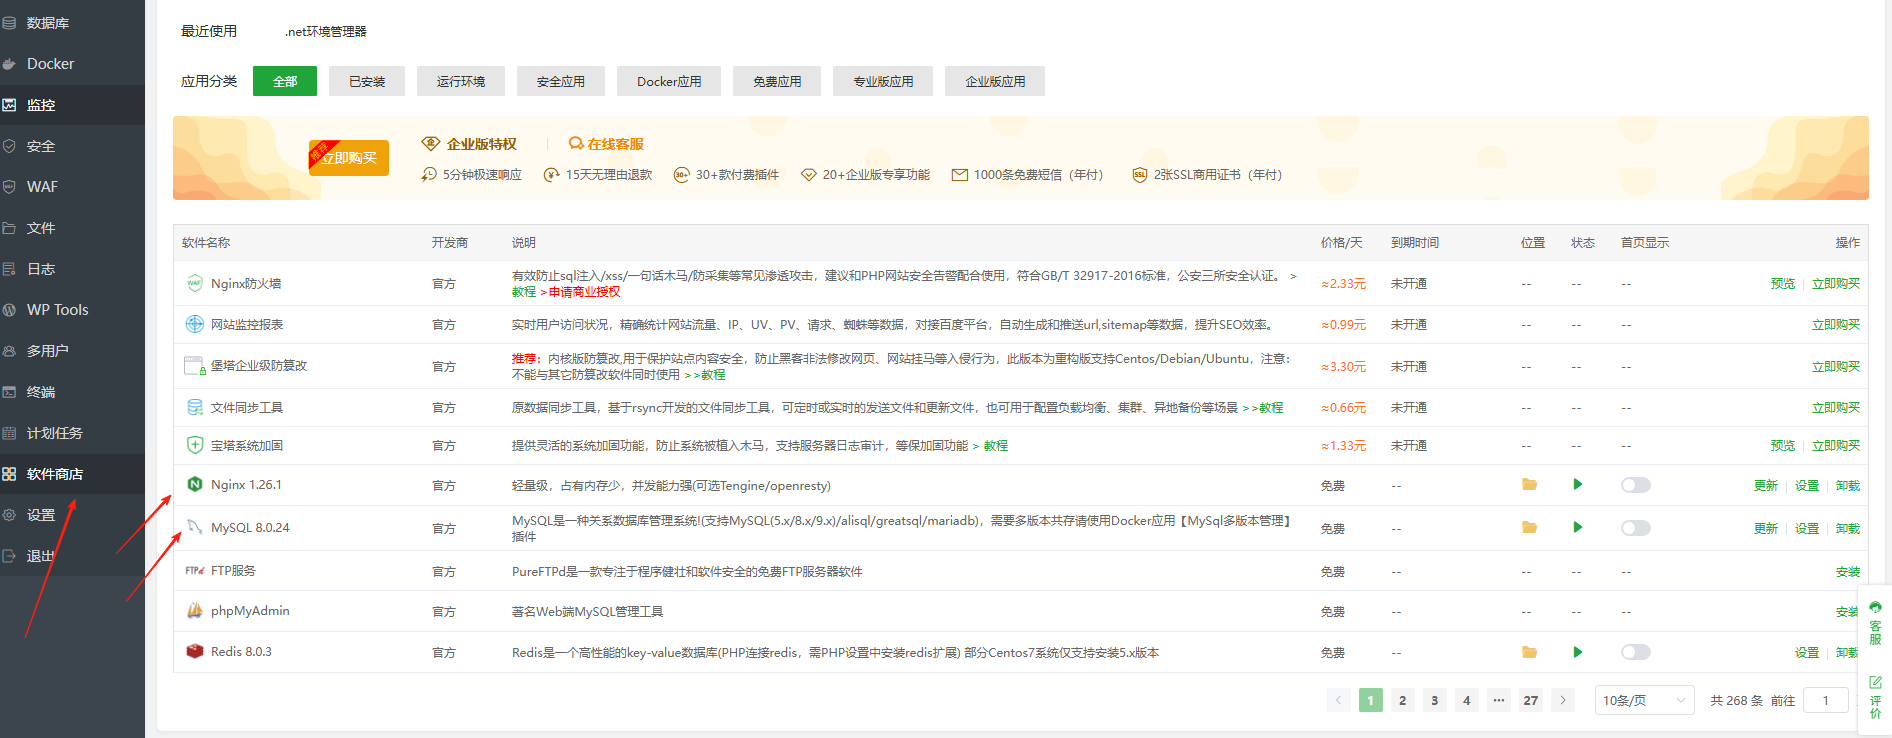Open 文件 in the sidebar
This screenshot has width=1892, height=738.
point(72,228)
